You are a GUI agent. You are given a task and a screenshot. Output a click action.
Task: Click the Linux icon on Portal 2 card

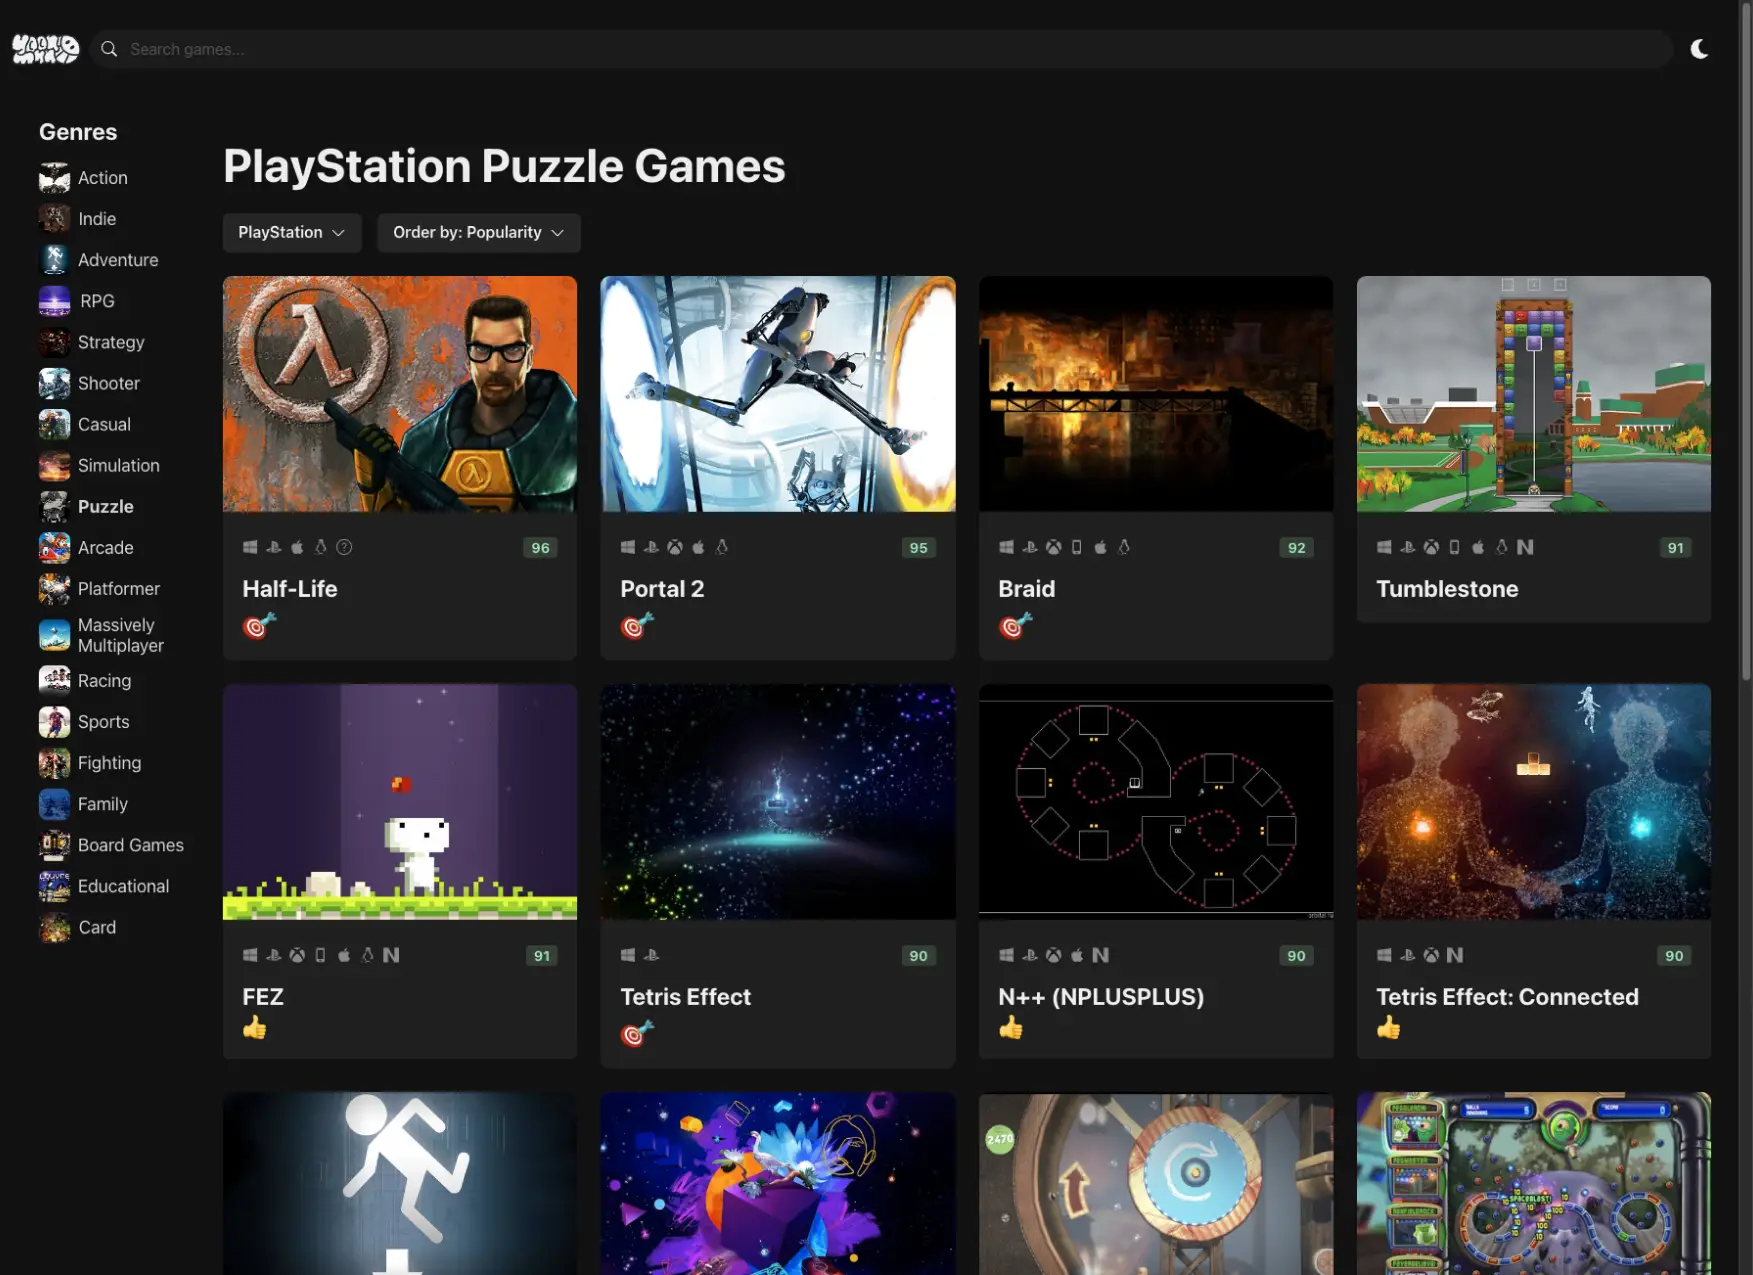(x=722, y=547)
